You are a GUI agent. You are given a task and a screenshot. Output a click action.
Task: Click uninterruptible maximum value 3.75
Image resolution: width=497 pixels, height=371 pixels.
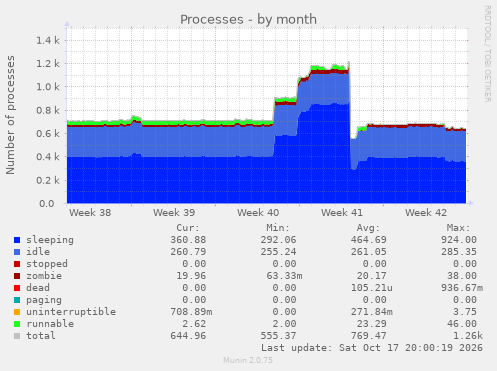[465, 312]
